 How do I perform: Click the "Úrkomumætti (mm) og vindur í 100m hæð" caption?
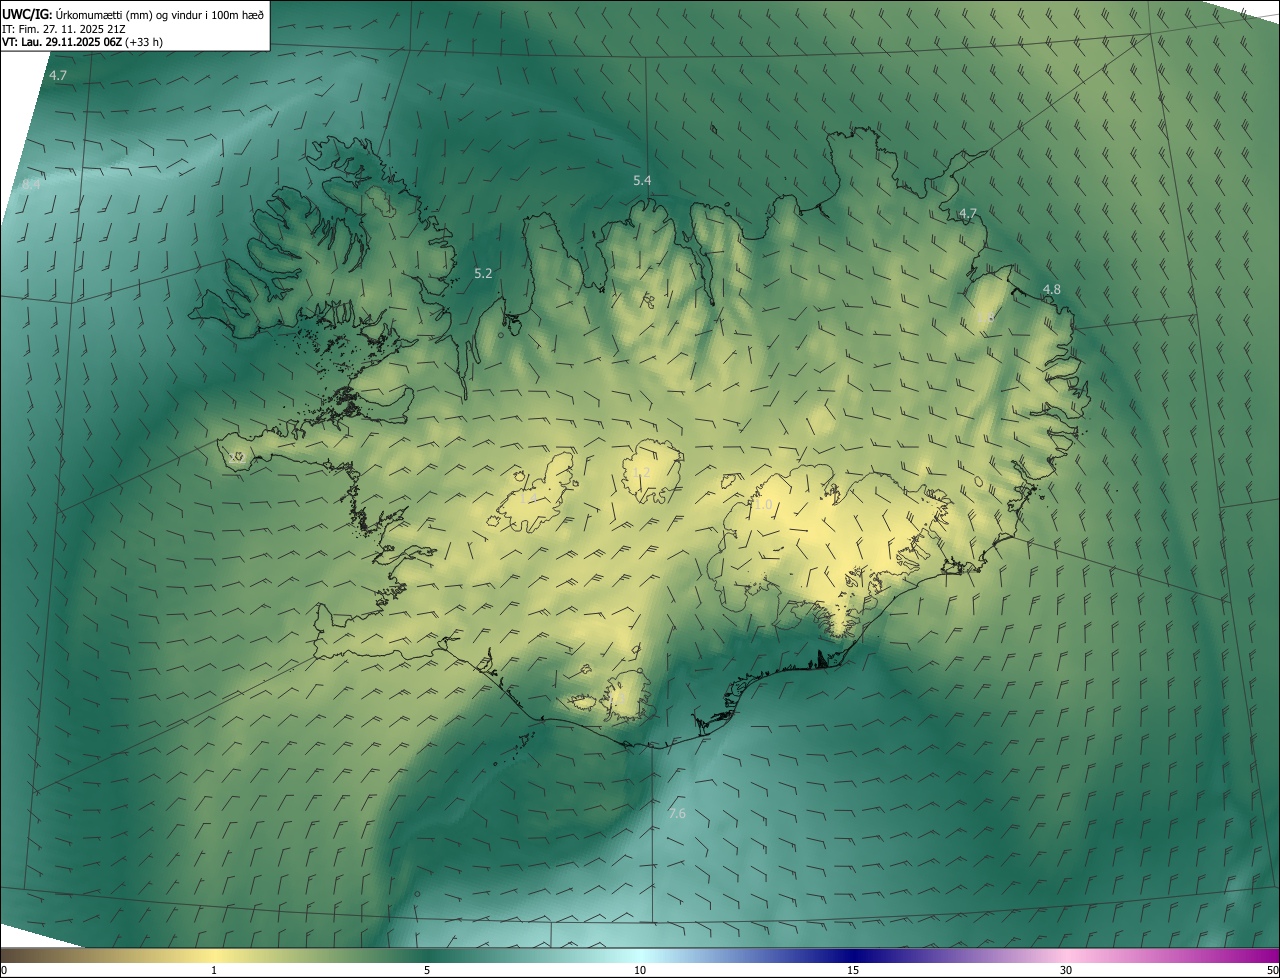coord(160,14)
